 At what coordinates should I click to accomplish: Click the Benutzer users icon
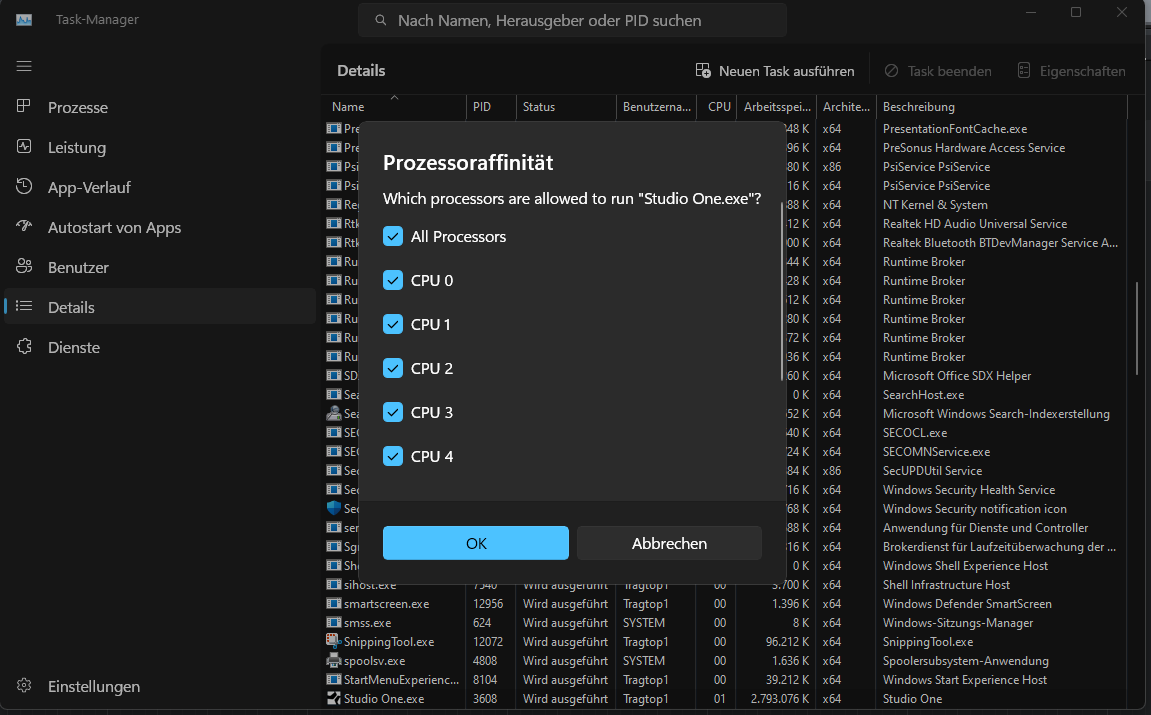tap(24, 266)
